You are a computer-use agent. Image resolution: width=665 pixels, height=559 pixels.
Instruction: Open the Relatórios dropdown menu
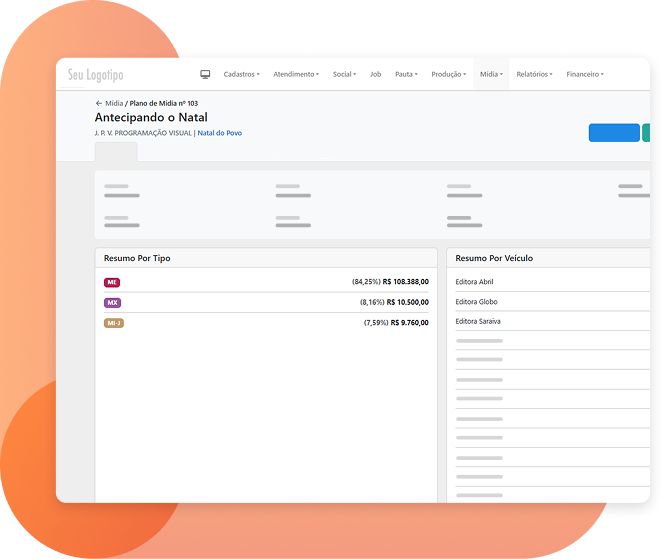tap(535, 74)
